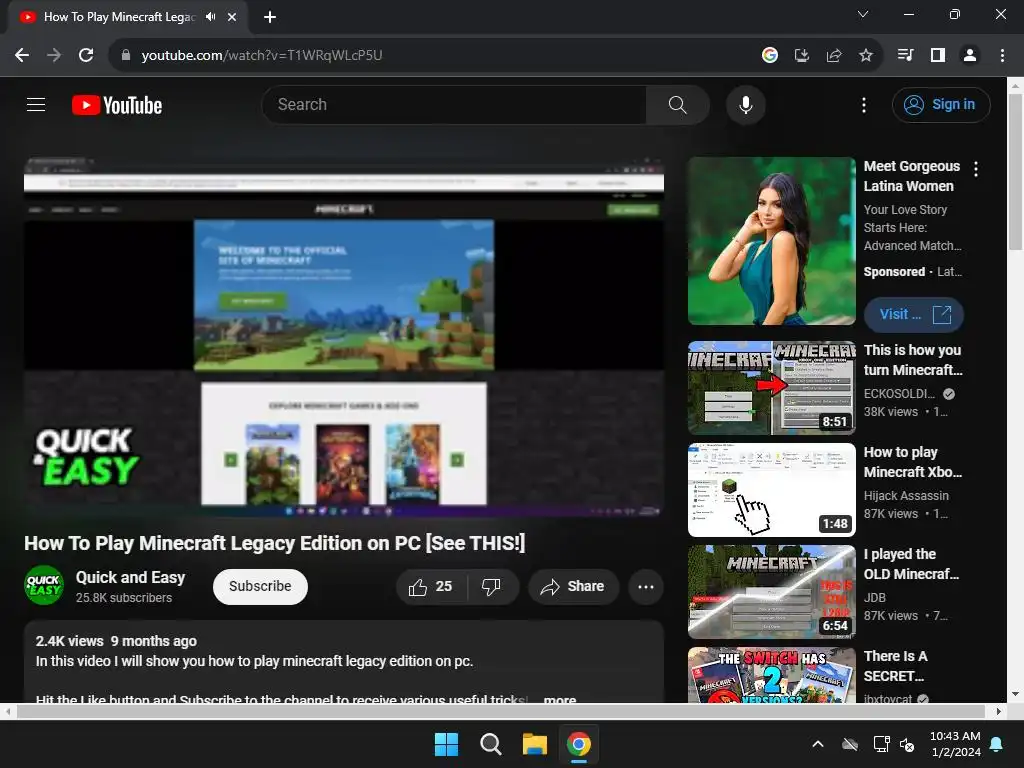The image size is (1024, 768).
Task: Open YouTube settings three-dot menu
Action: (x=863, y=104)
